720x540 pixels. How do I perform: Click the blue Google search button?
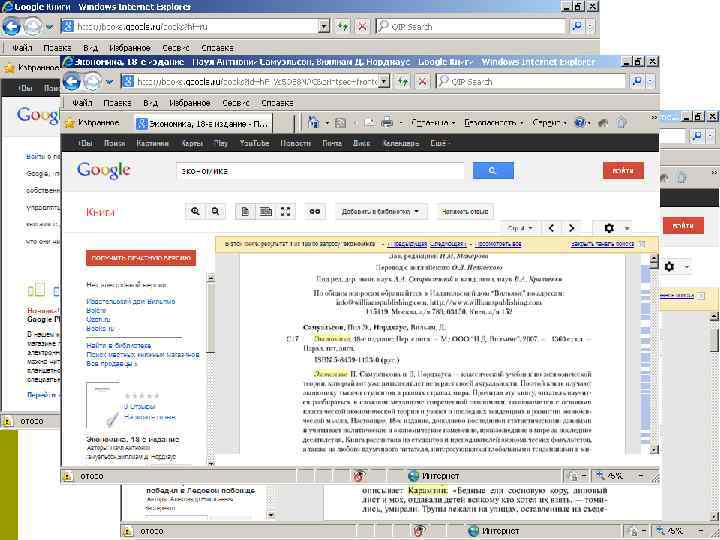click(493, 170)
